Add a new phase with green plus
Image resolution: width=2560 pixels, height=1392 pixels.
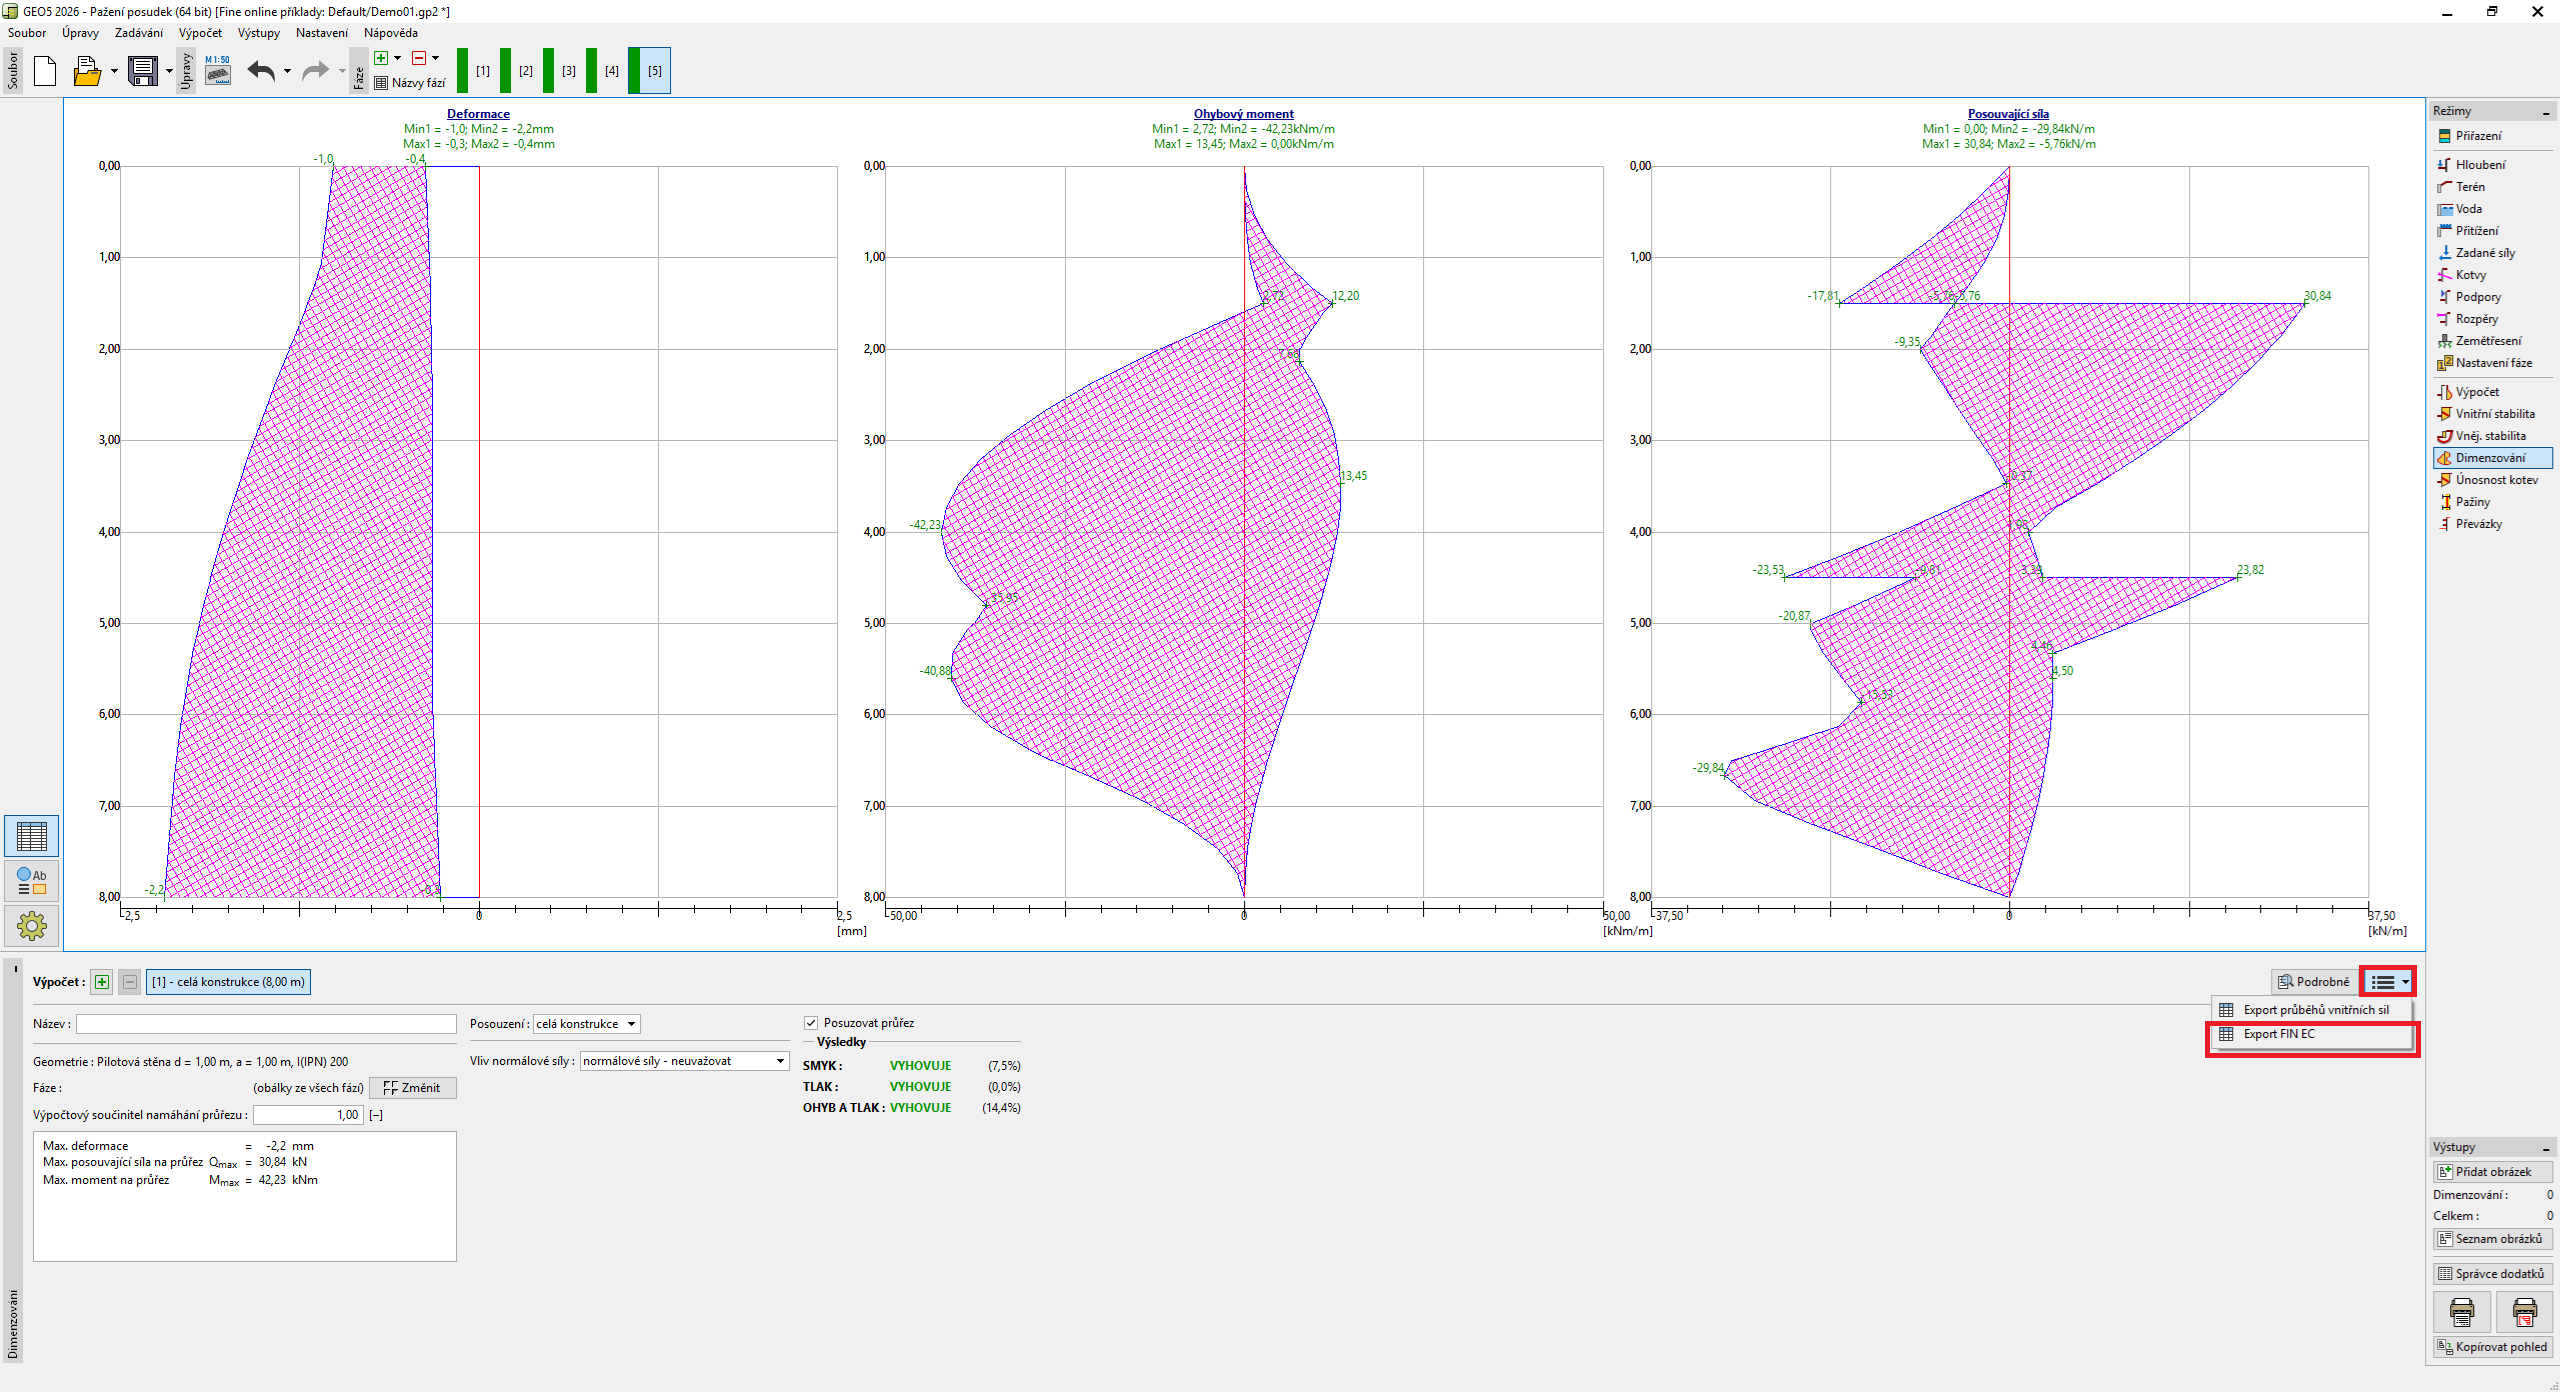tap(381, 58)
